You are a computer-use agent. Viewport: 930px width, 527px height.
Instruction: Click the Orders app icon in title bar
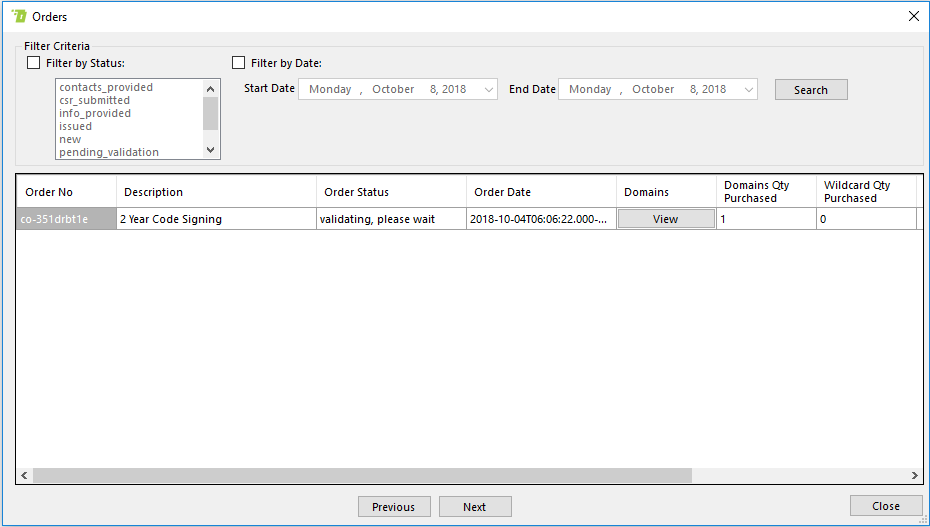coord(18,16)
